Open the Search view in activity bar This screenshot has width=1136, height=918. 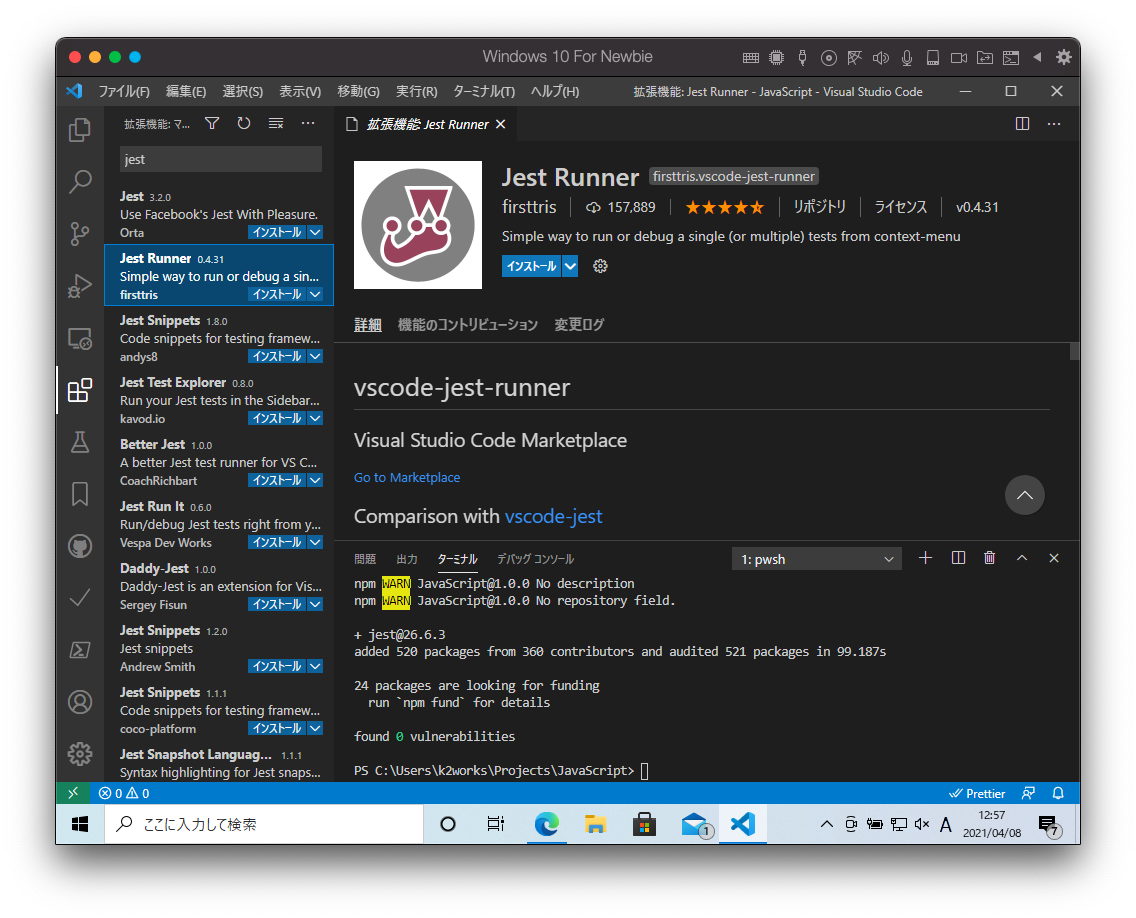(80, 181)
